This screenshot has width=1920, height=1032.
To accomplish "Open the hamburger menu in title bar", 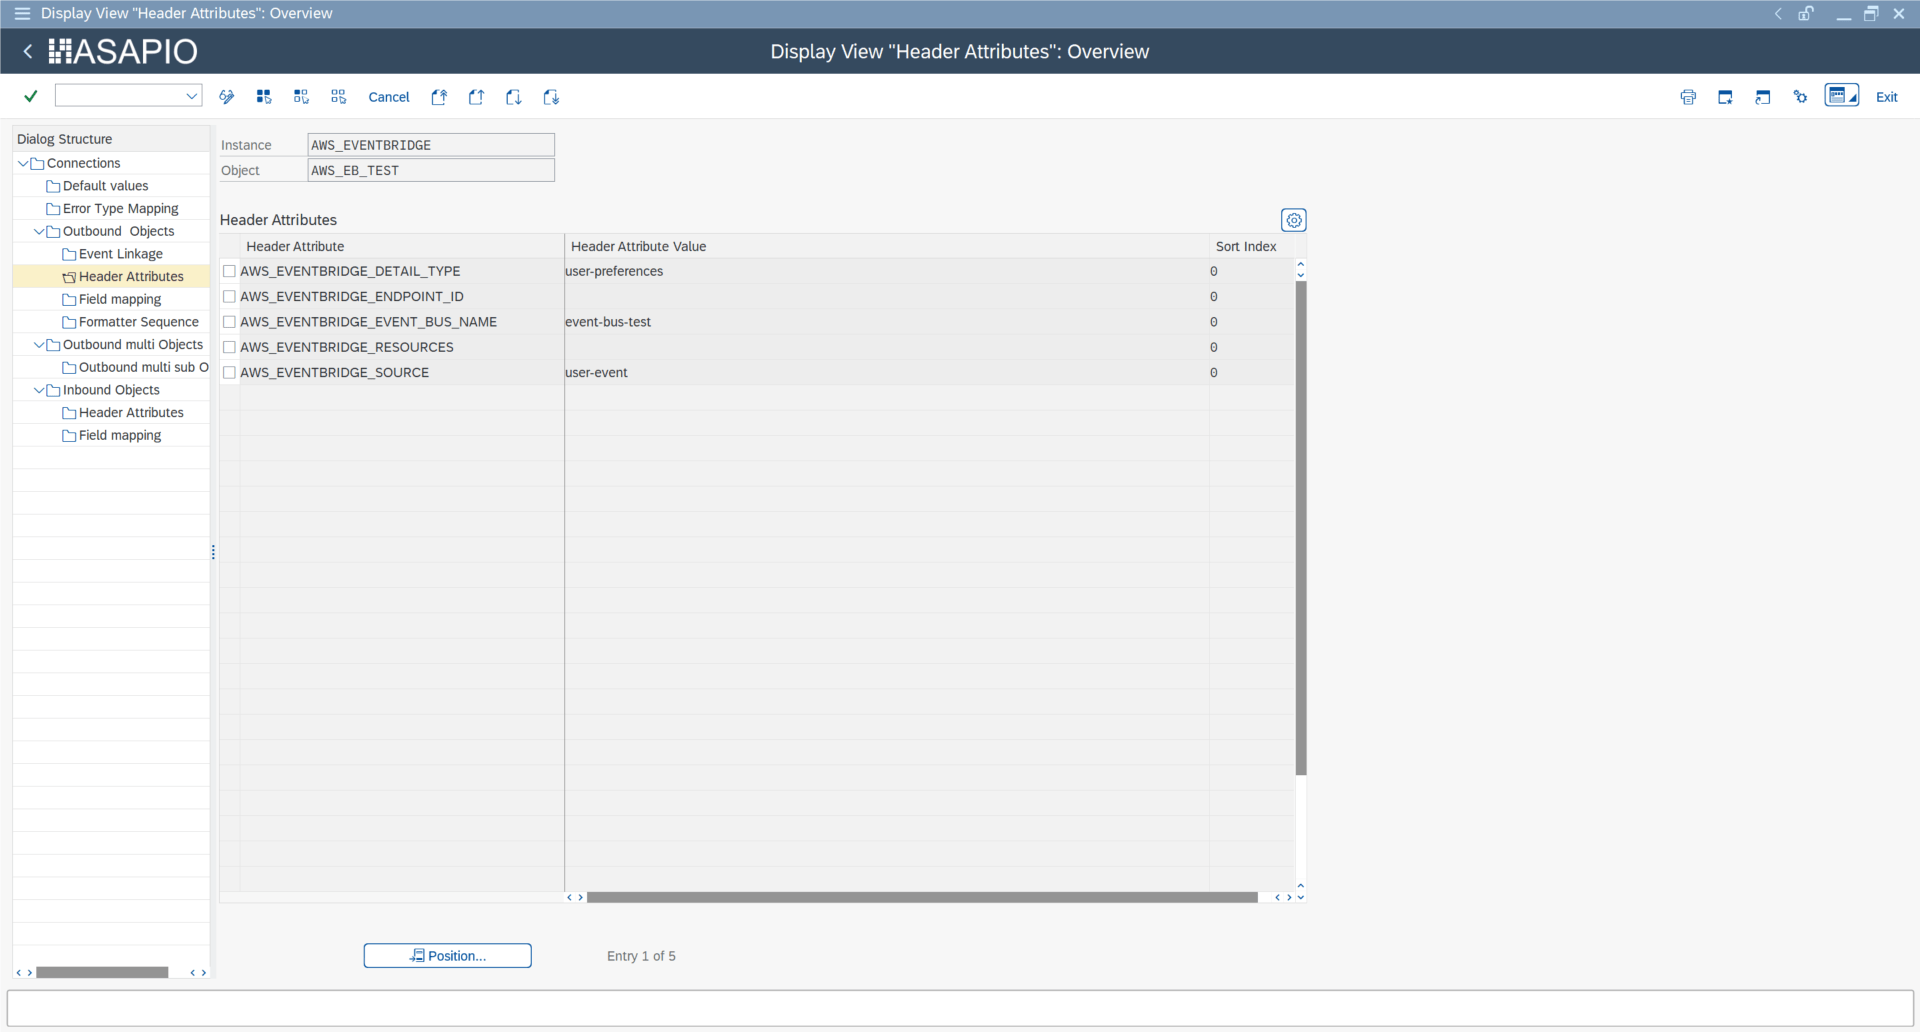I will 22,13.
